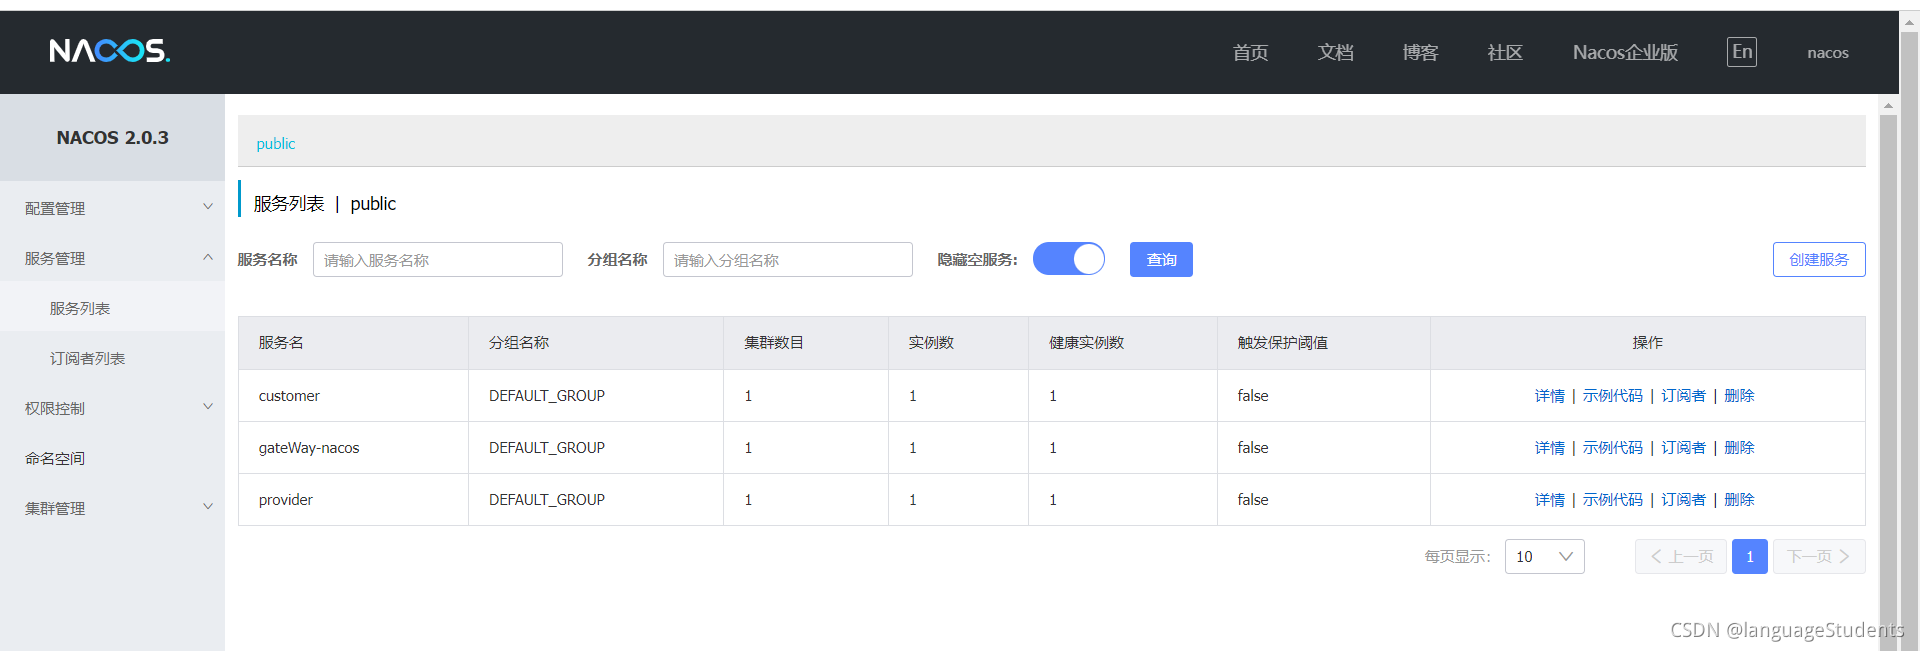
Task: Open 详情 for provider service
Action: 1550,500
